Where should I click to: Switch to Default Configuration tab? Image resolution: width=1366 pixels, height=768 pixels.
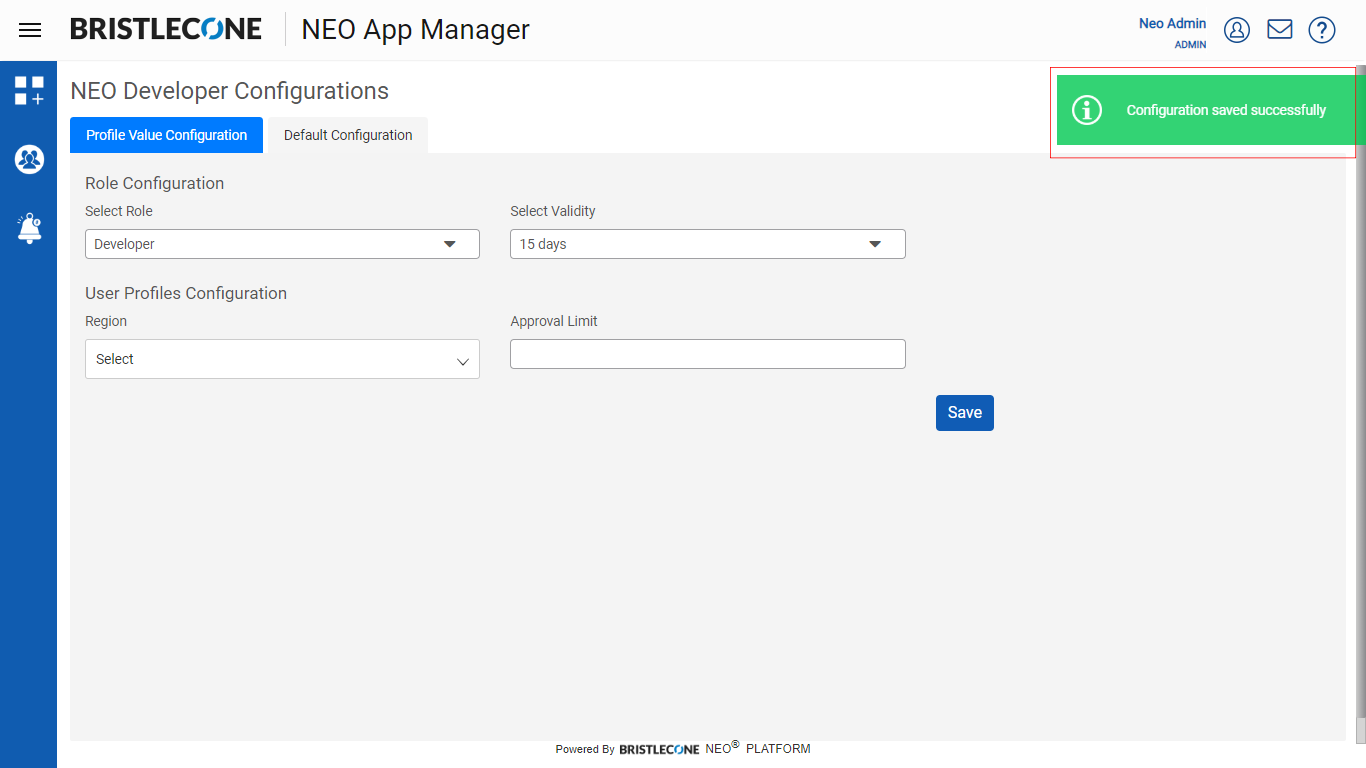pyautogui.click(x=348, y=135)
